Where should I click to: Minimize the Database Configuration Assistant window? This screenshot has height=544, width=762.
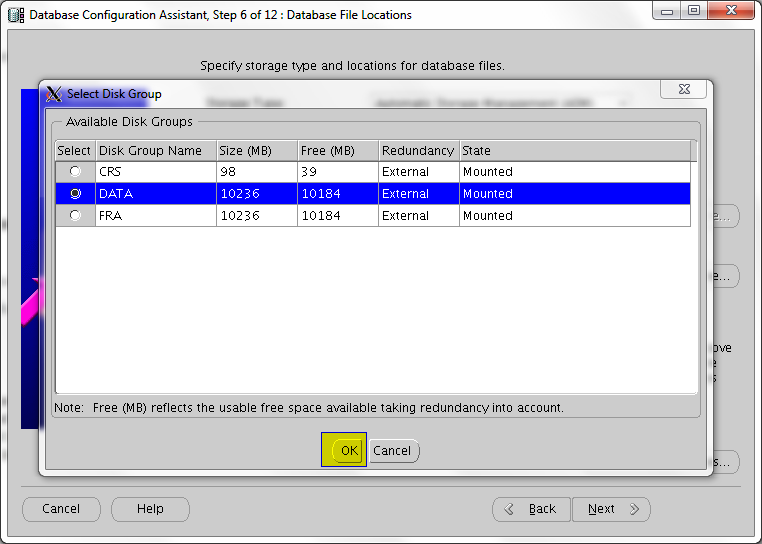[668, 13]
